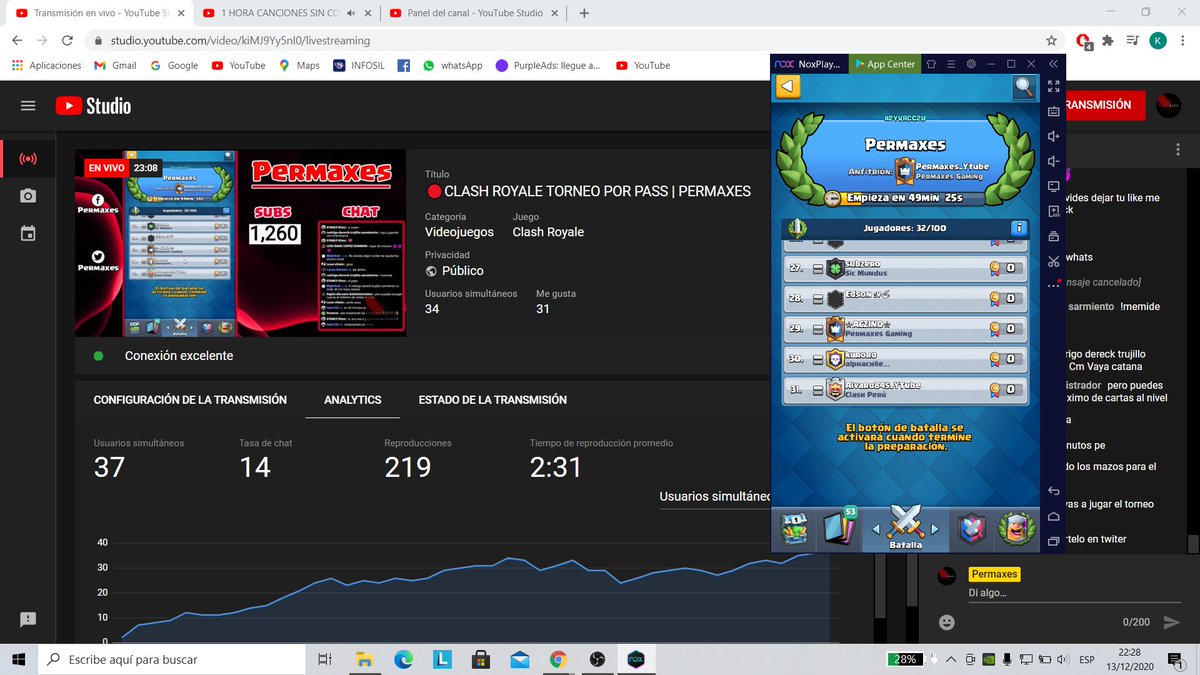Open the Aplicaciones apps shortcut

click(46, 66)
